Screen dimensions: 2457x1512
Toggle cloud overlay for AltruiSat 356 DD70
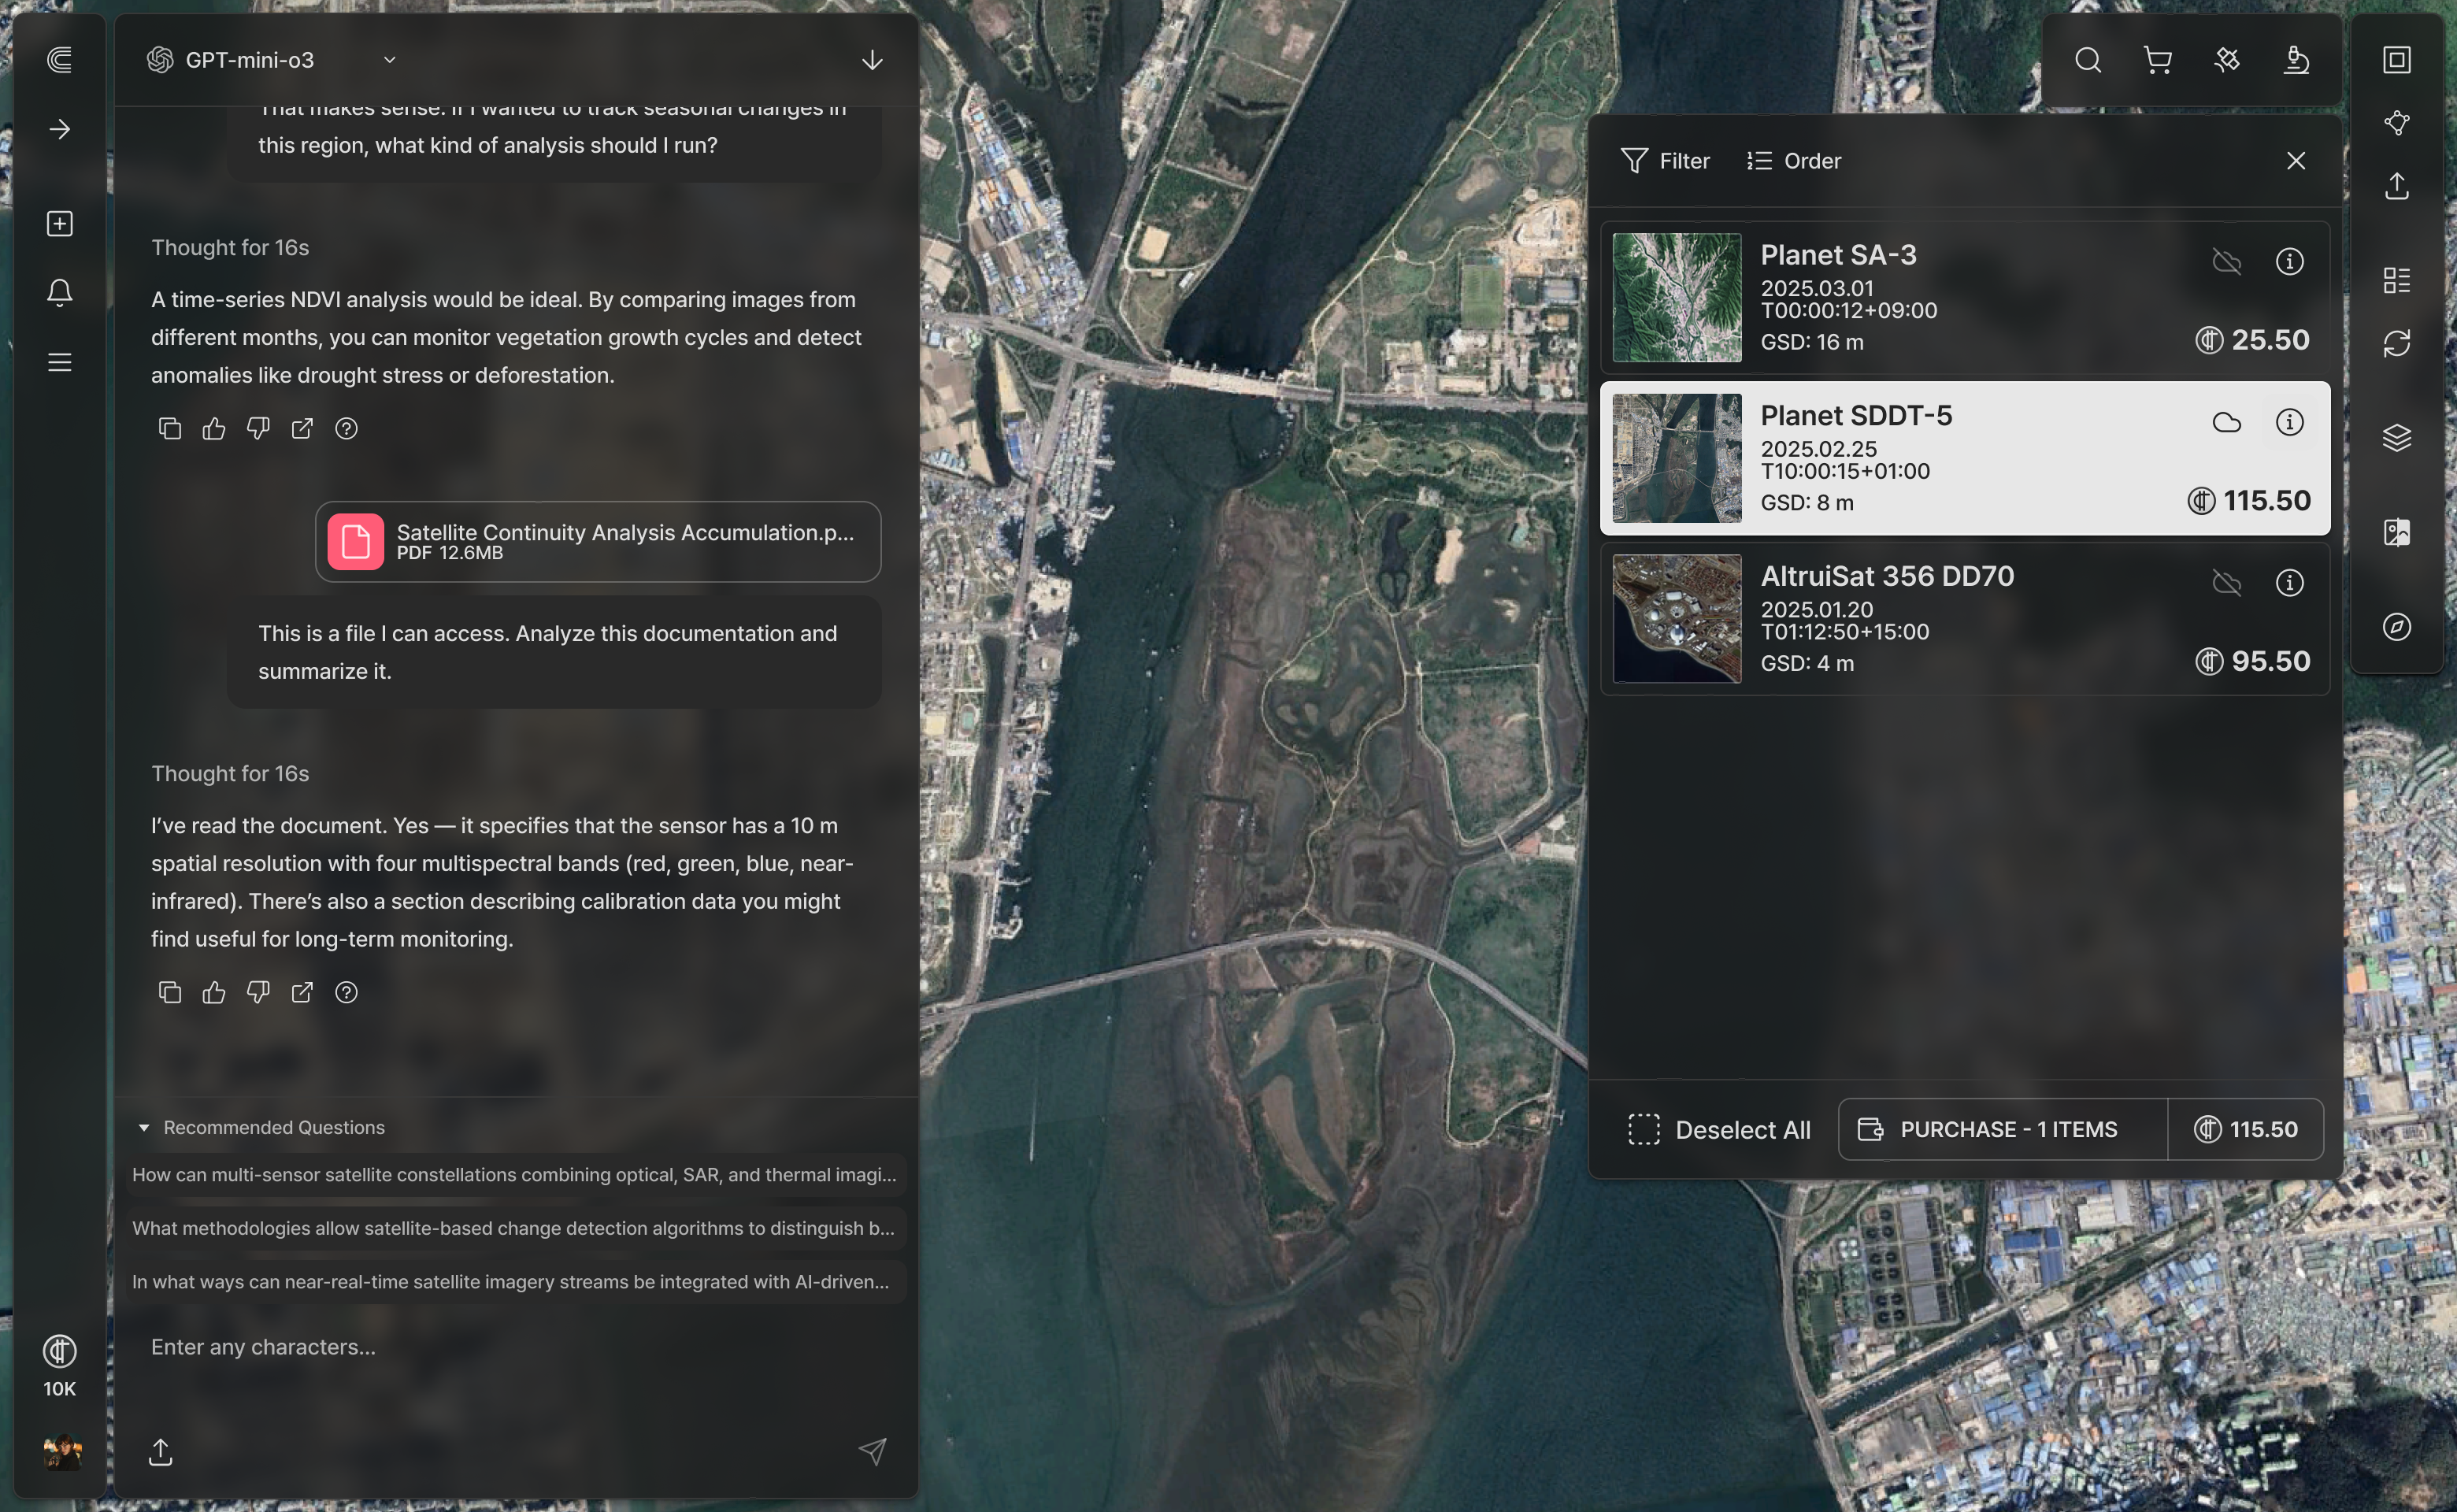point(2226,583)
